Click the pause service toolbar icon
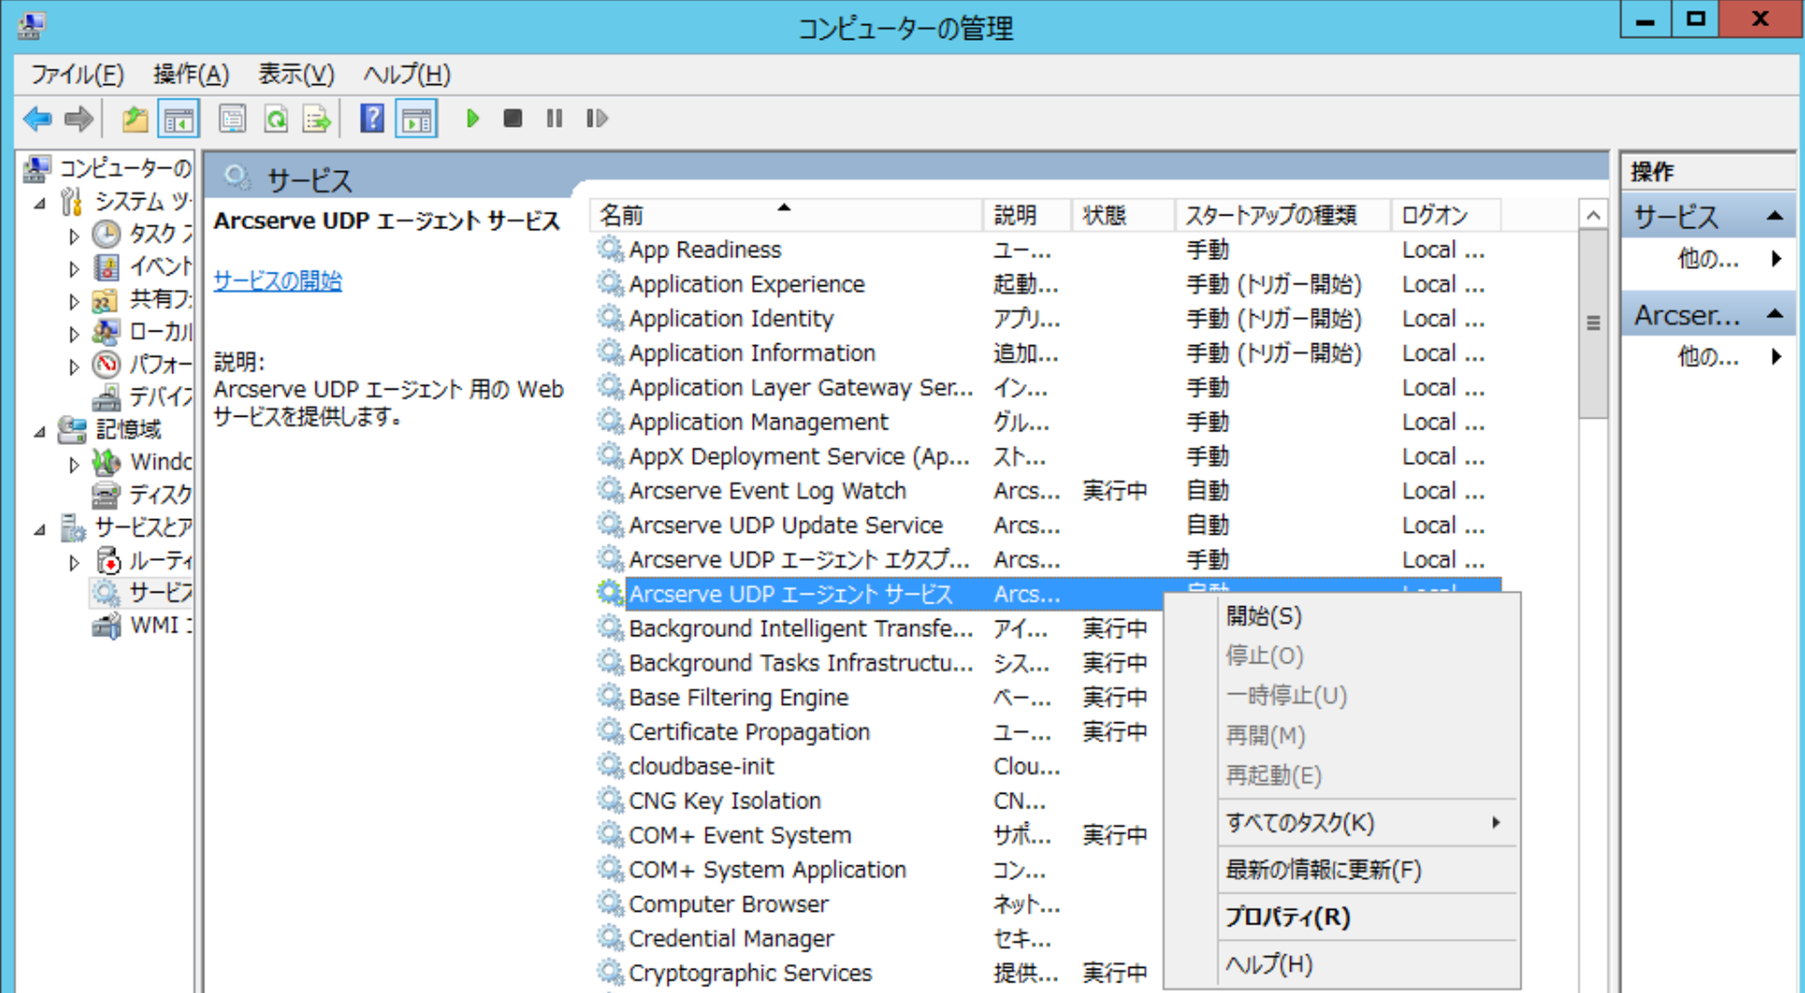The image size is (1805, 993). click(x=555, y=119)
